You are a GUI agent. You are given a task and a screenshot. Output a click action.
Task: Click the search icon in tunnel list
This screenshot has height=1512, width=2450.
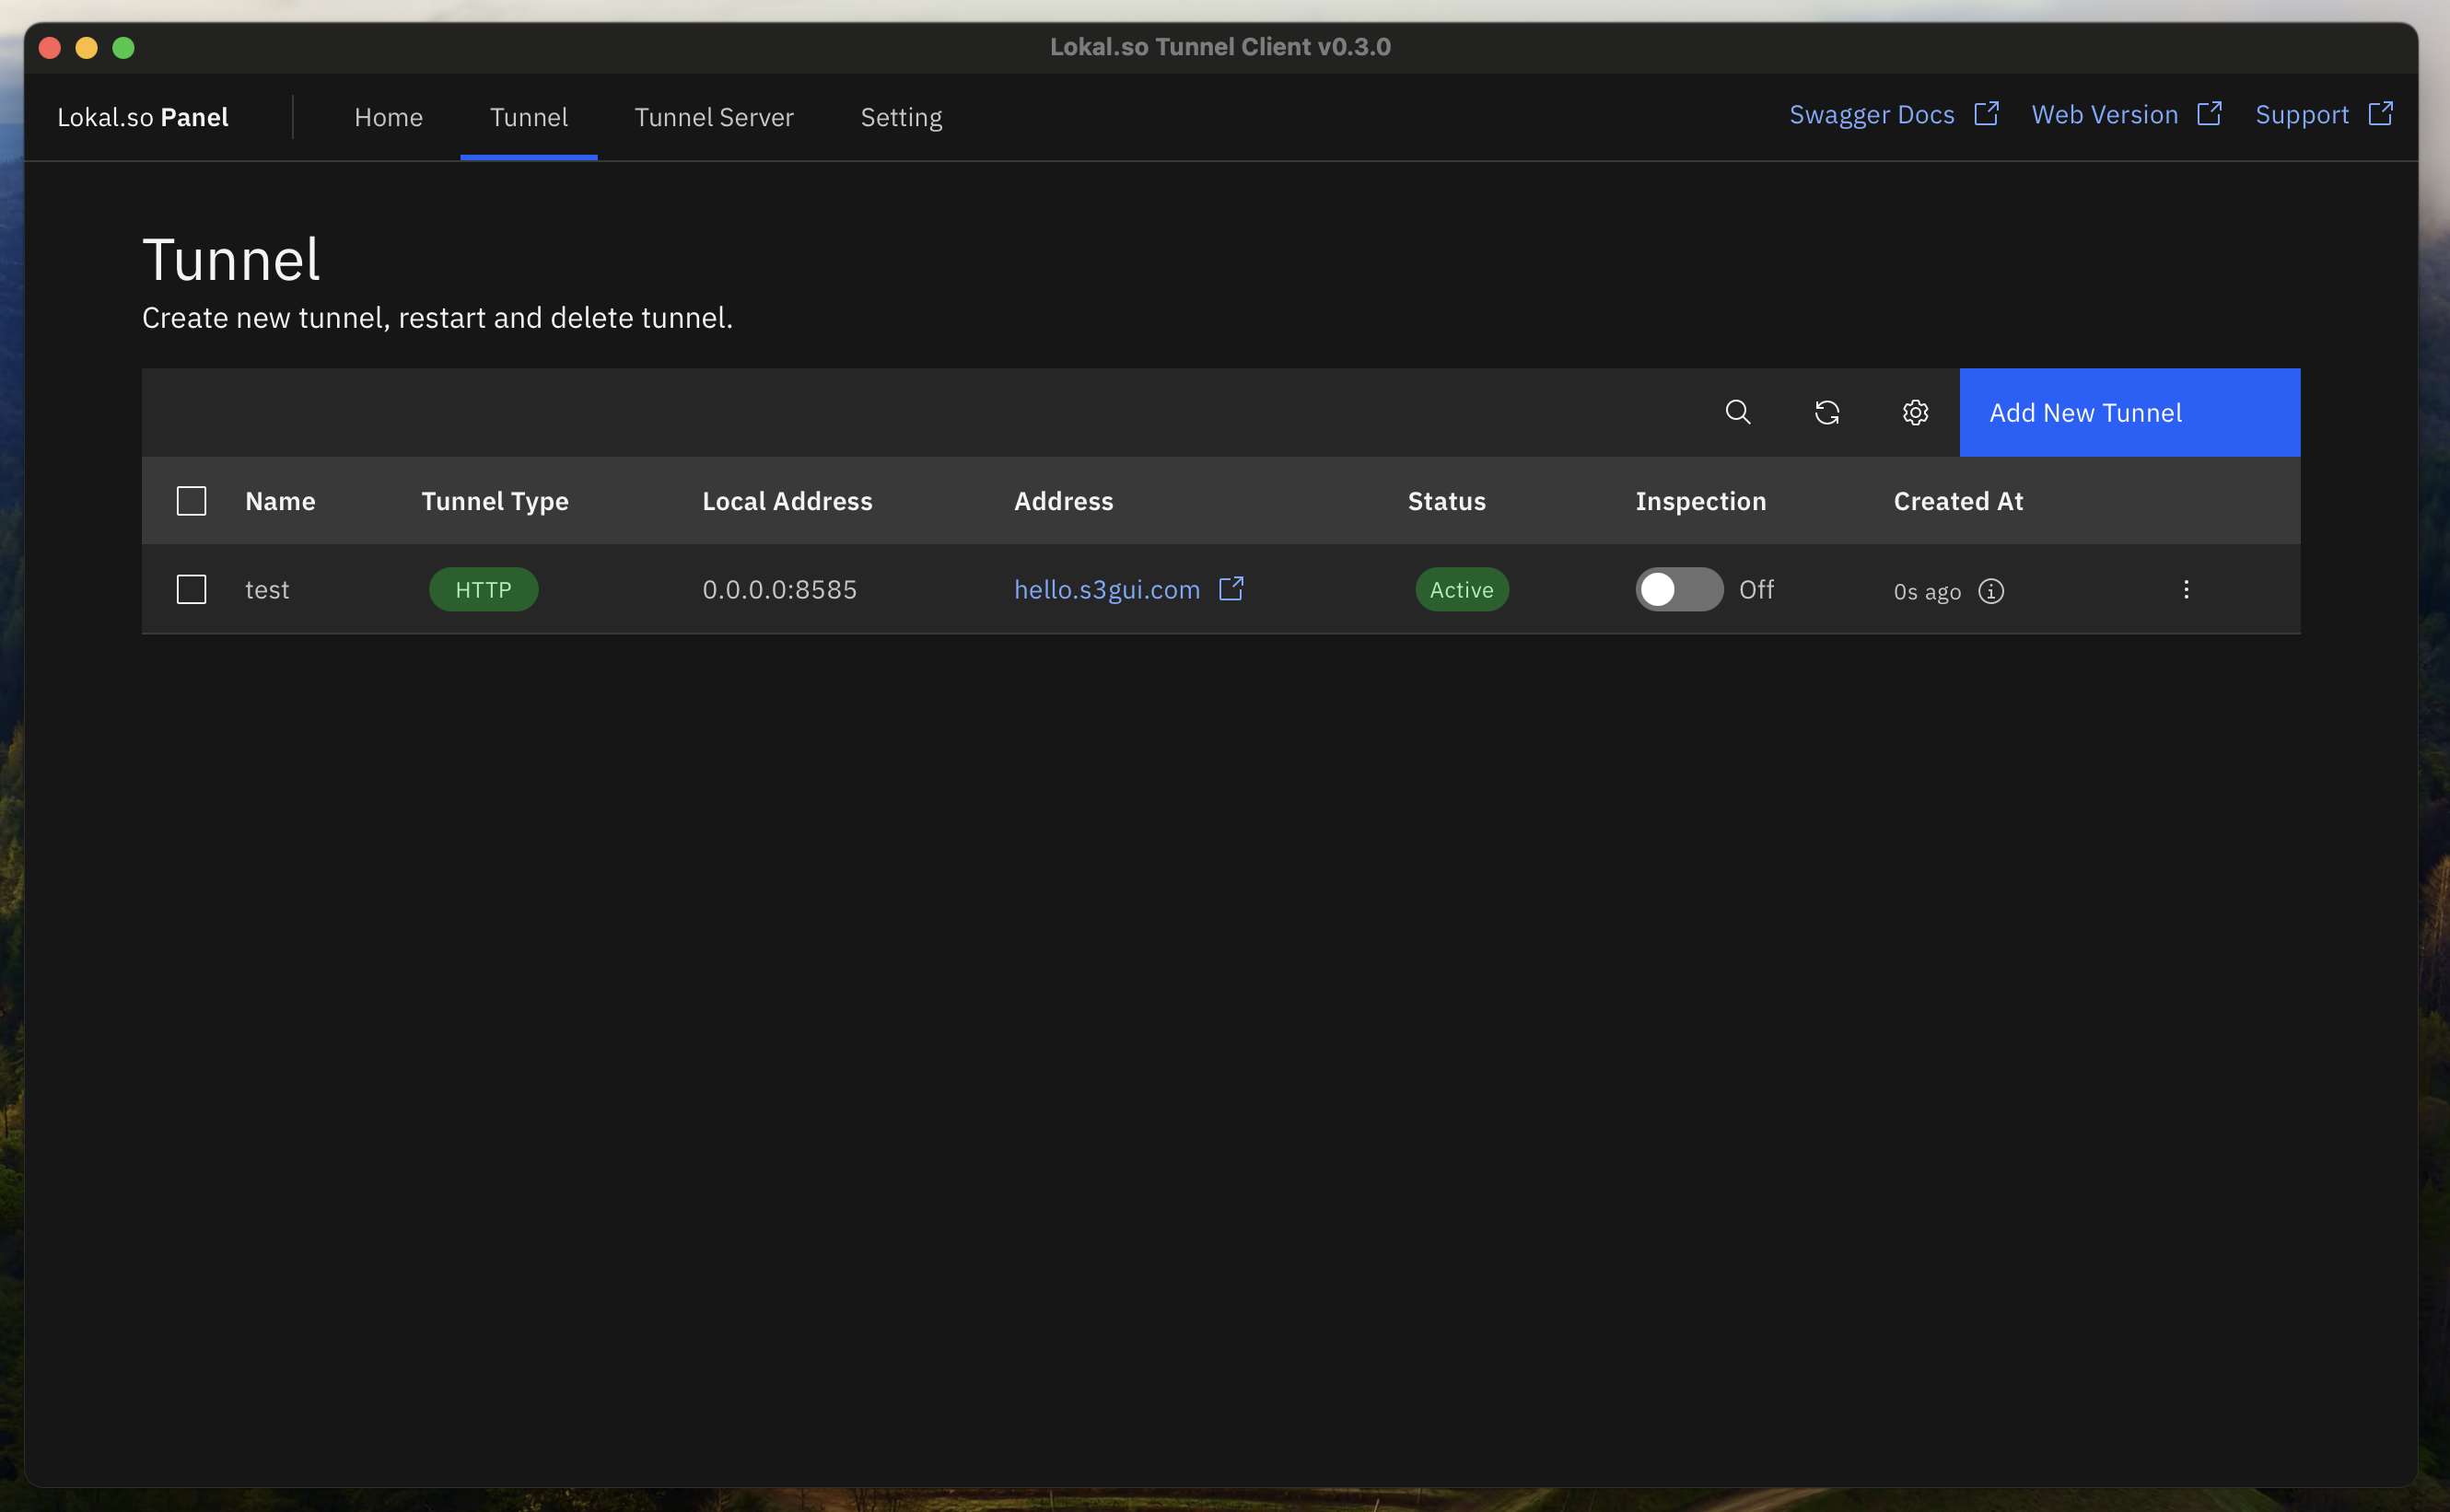click(x=1738, y=413)
